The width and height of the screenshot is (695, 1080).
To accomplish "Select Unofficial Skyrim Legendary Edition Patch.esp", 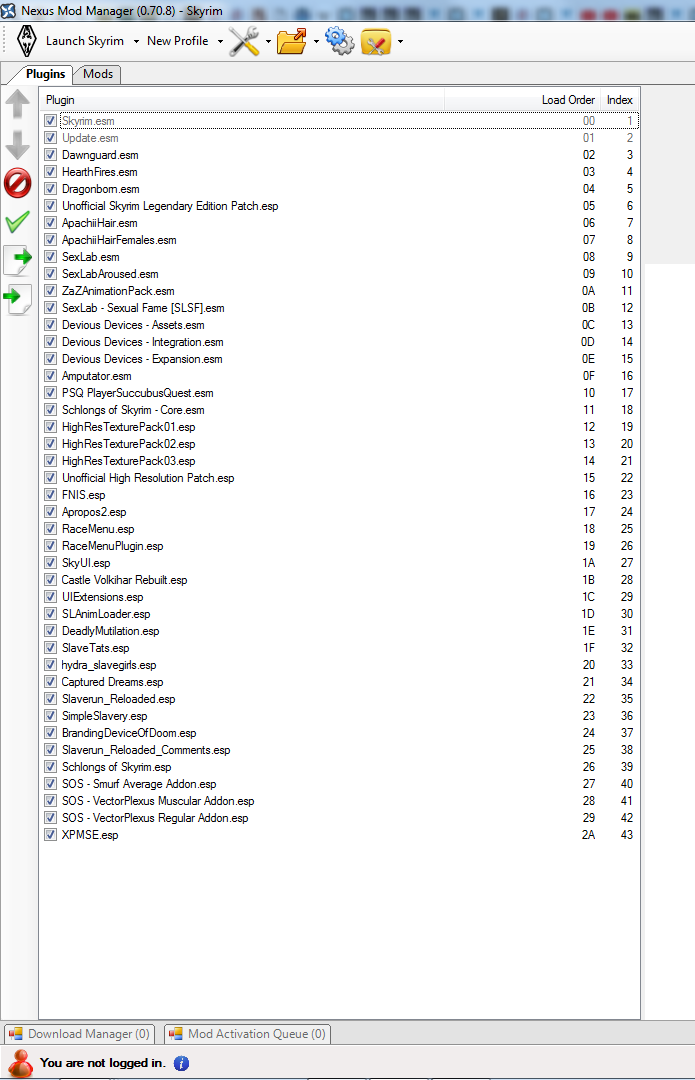I will [170, 206].
